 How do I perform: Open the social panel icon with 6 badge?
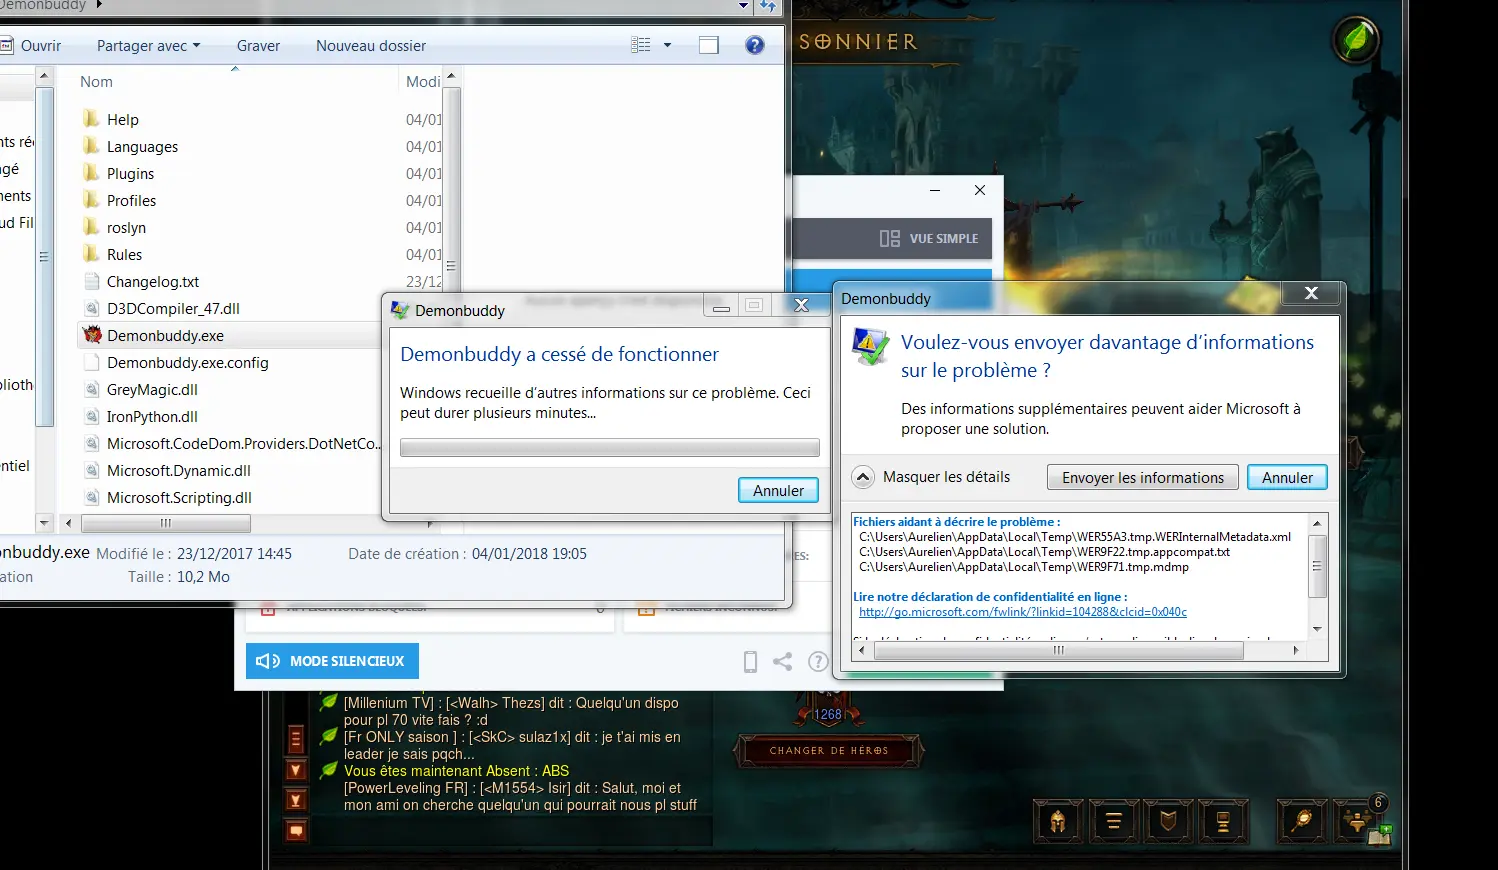(x=1357, y=820)
